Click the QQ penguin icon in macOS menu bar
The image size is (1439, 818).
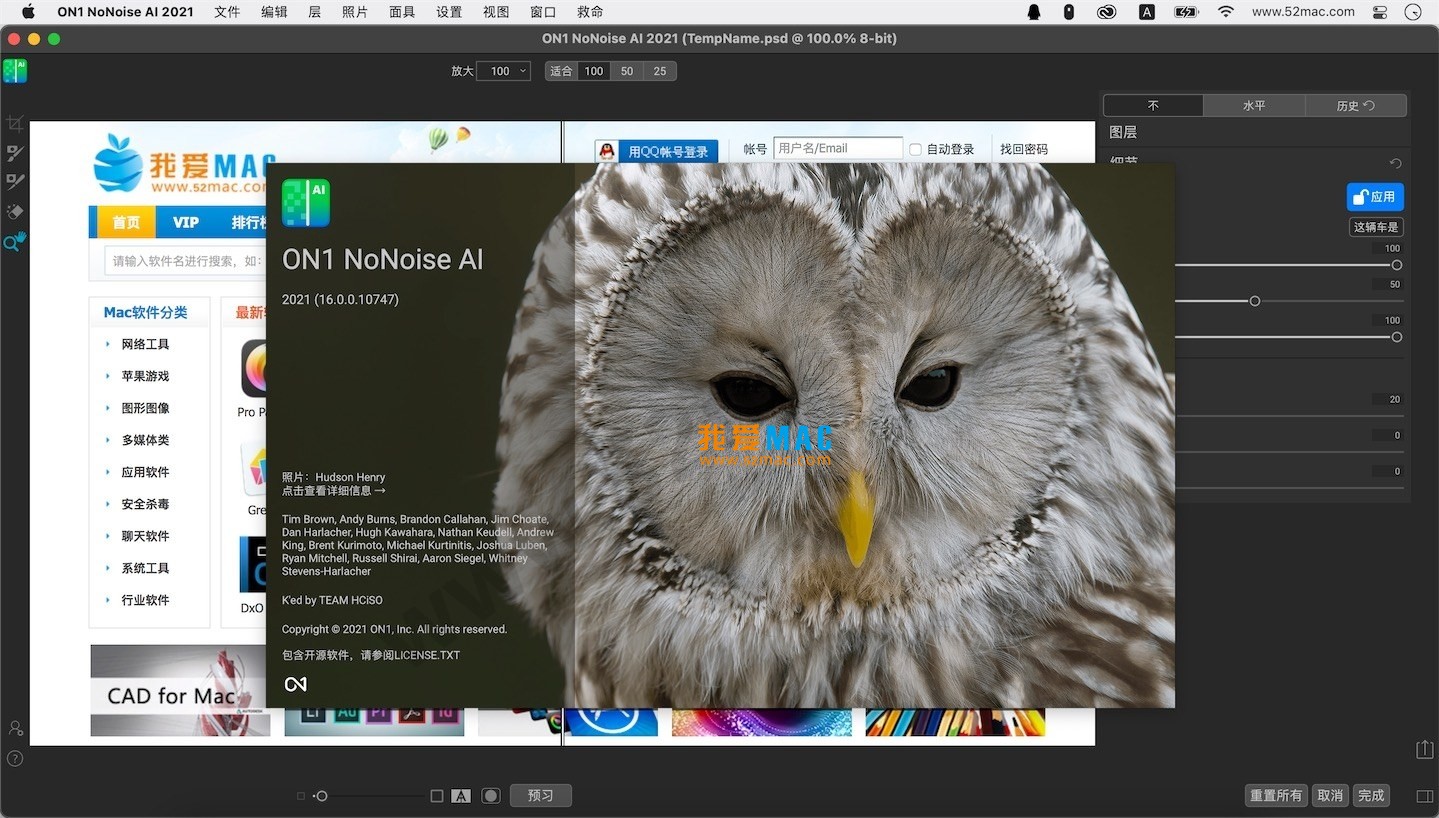pos(1034,12)
